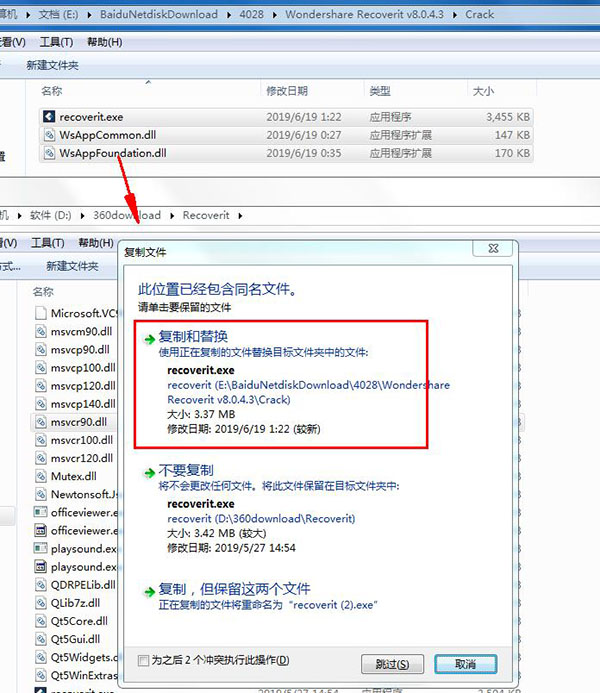Expand arrow after 360download breadcrumb
Screen dimensions: 600x693
click(172, 216)
